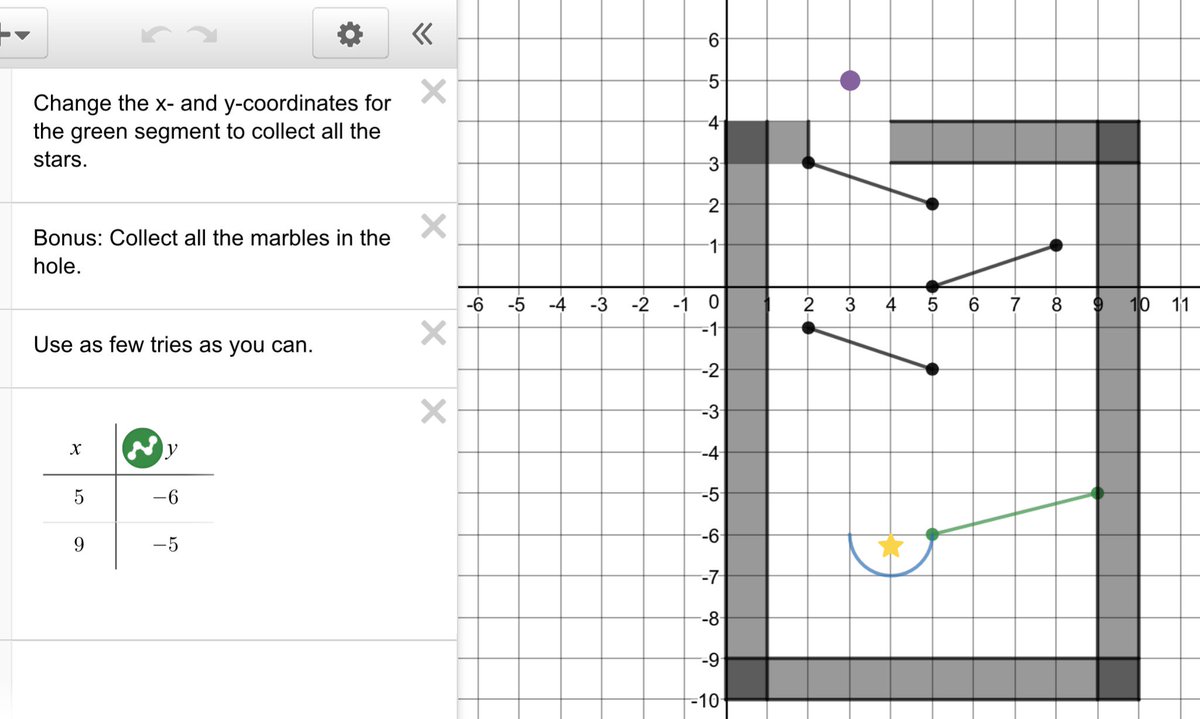
Task: Edit the table cell with x value 5
Action: point(78,498)
